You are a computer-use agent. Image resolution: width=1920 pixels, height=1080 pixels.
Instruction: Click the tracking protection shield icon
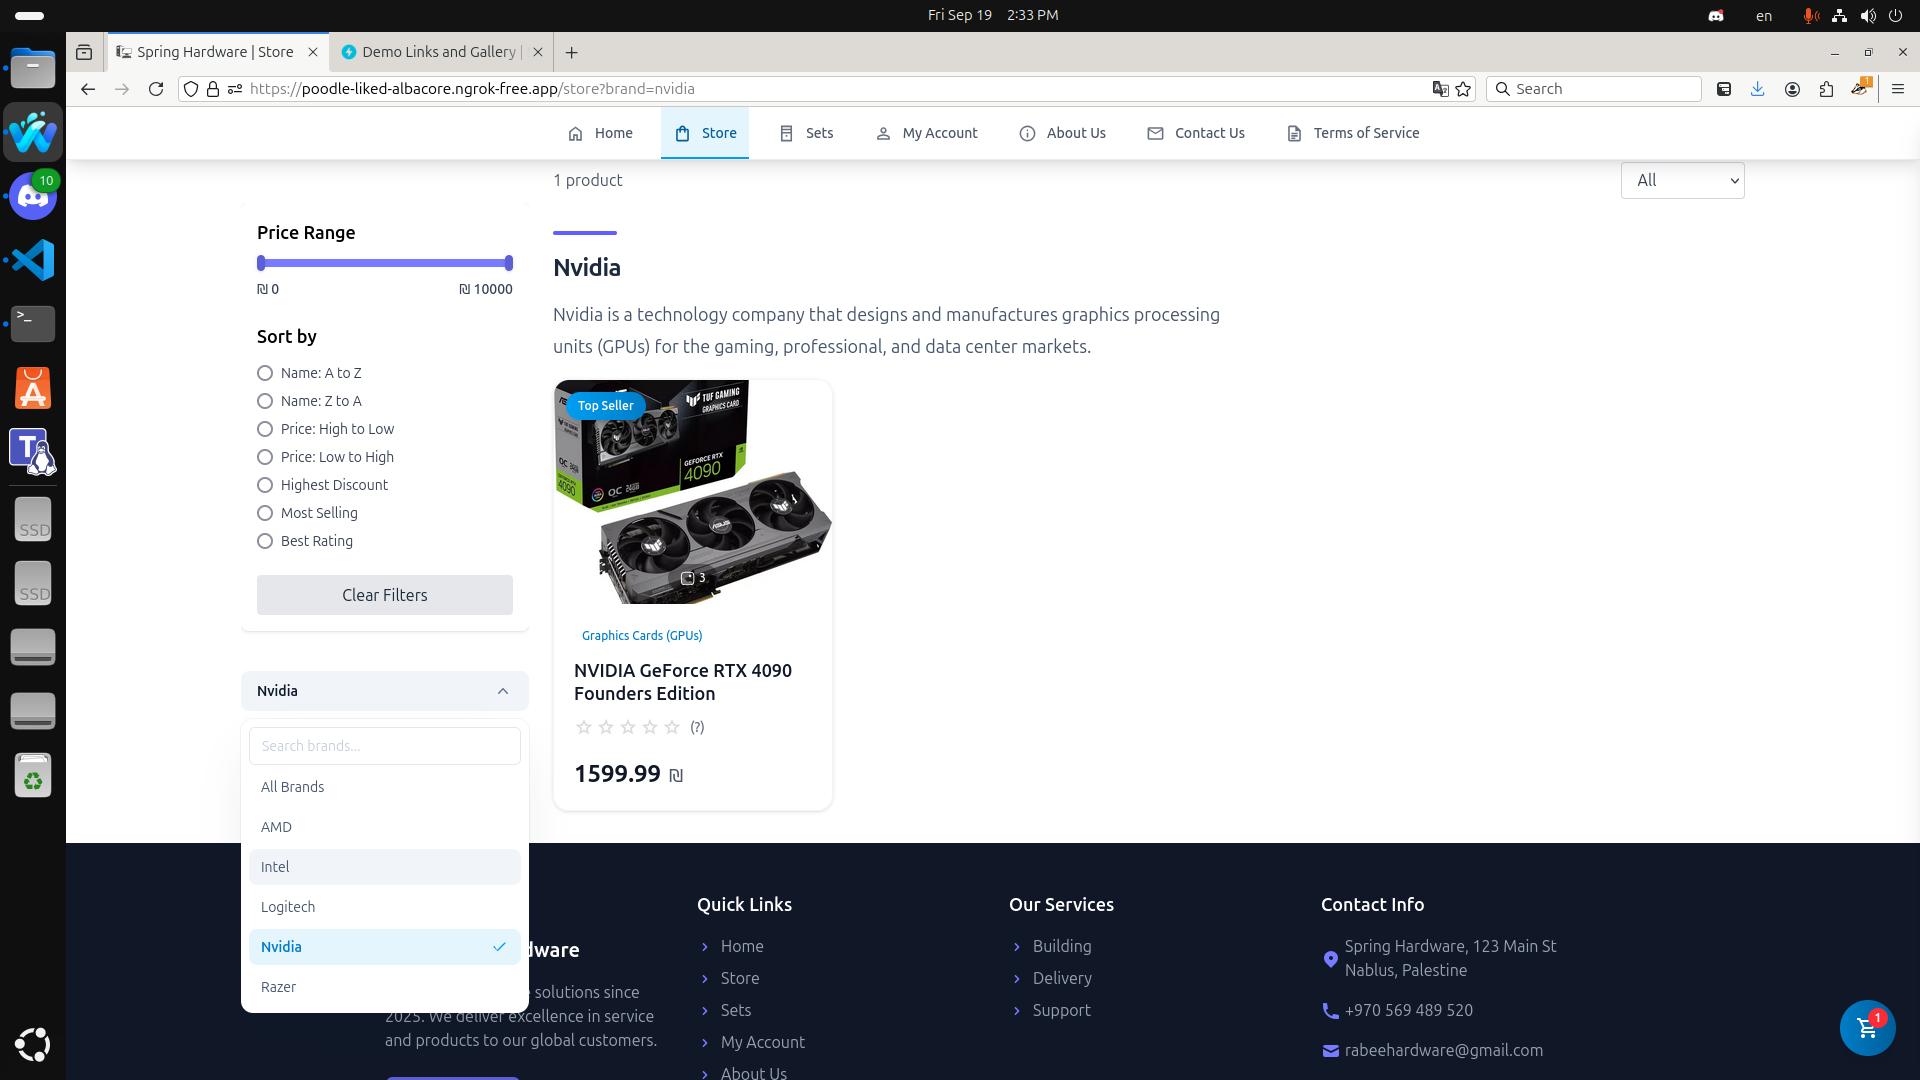(191, 89)
